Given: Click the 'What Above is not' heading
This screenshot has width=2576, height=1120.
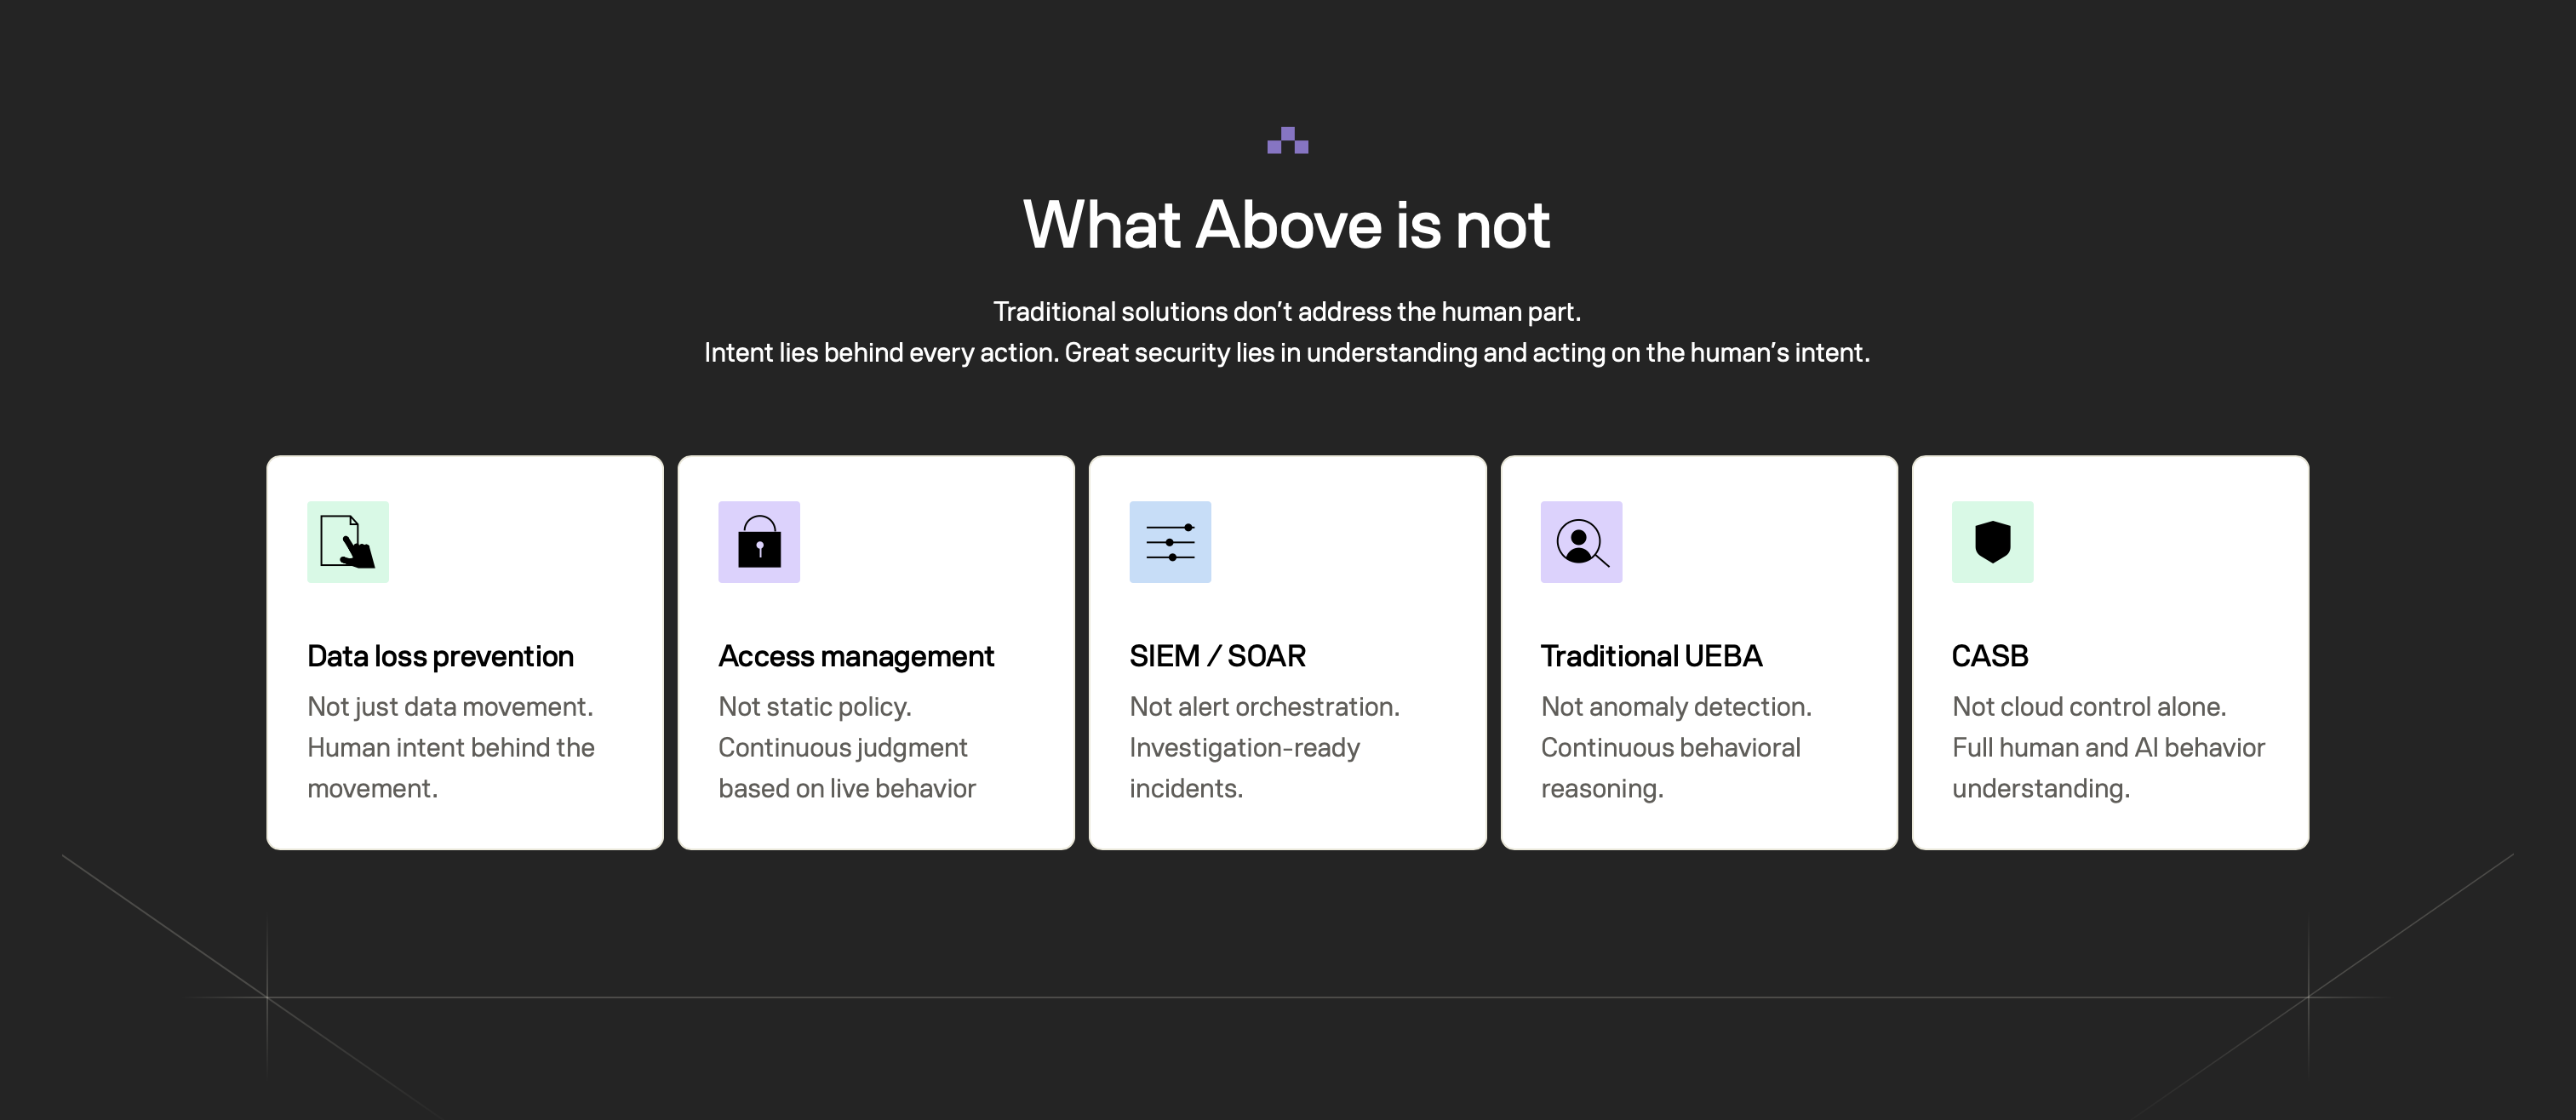Looking at the screenshot, I should [1287, 224].
